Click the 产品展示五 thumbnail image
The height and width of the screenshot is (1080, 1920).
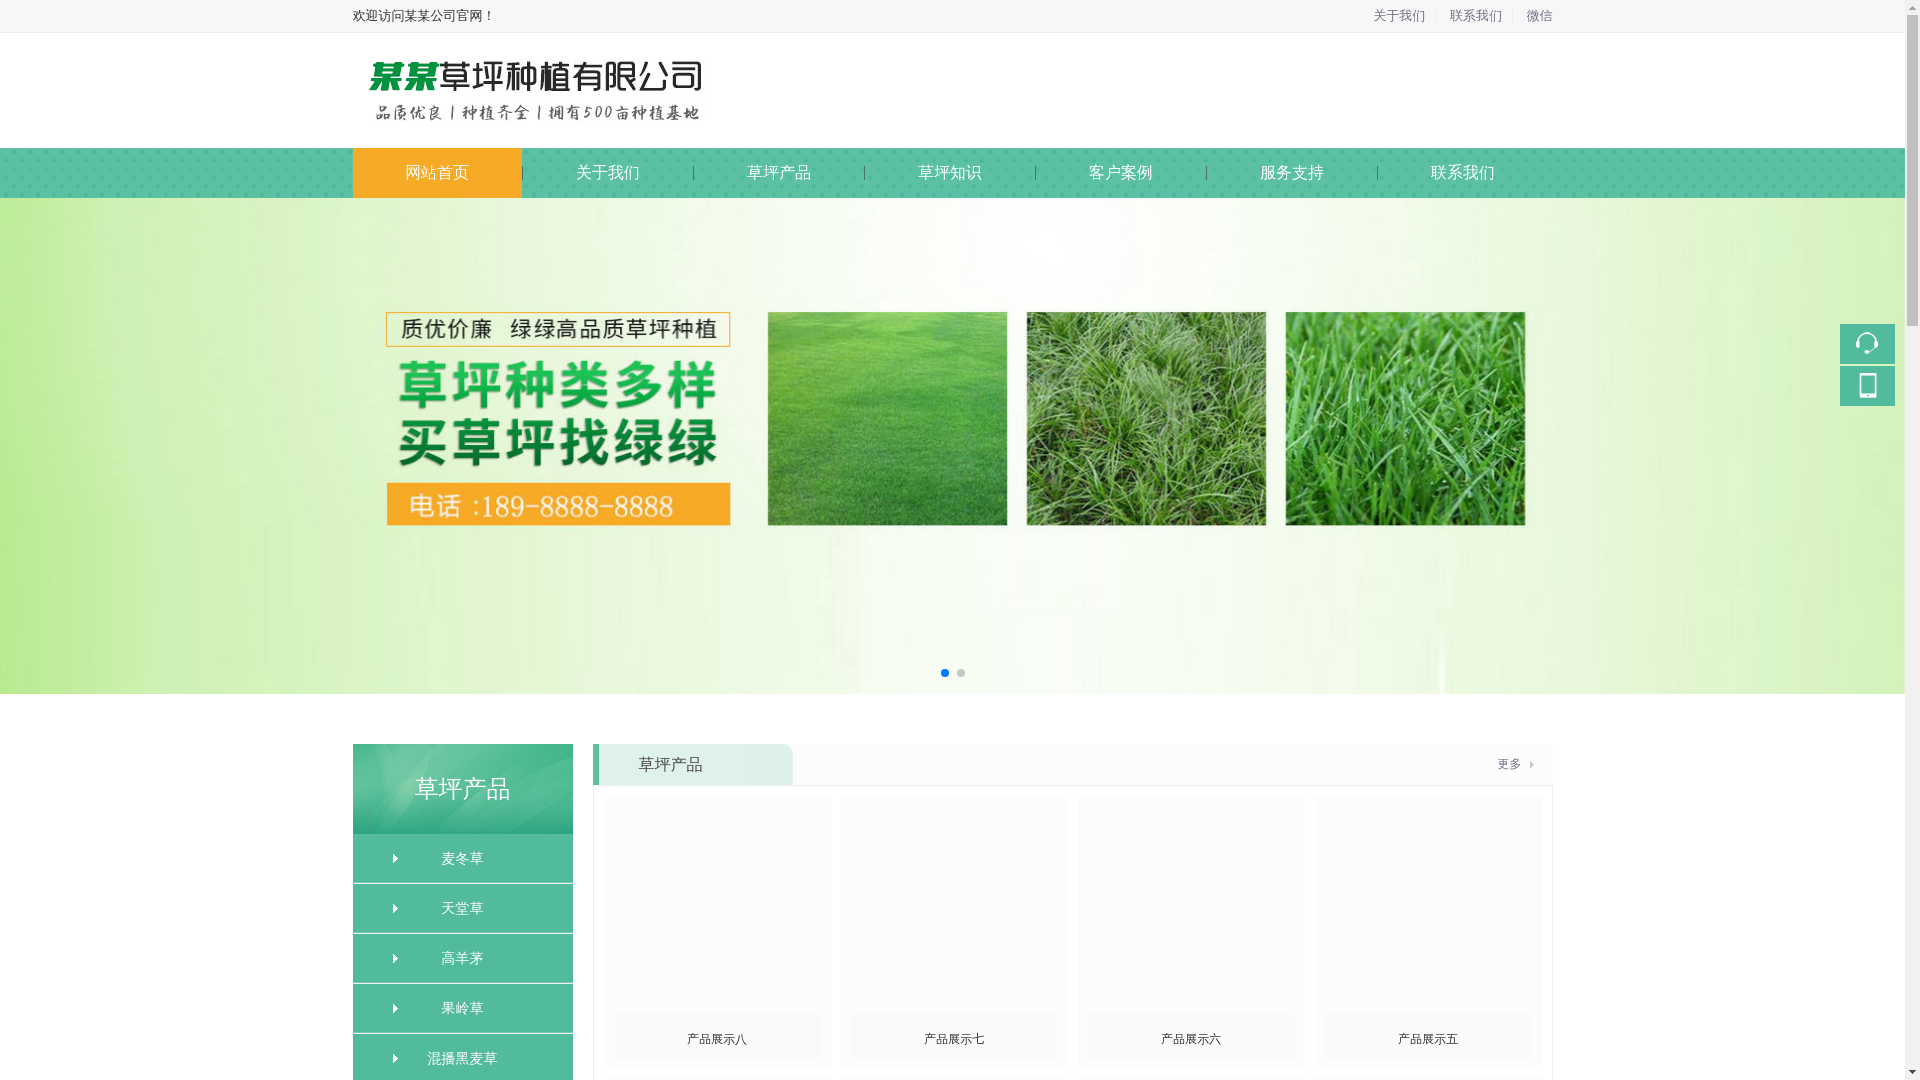[1428, 904]
